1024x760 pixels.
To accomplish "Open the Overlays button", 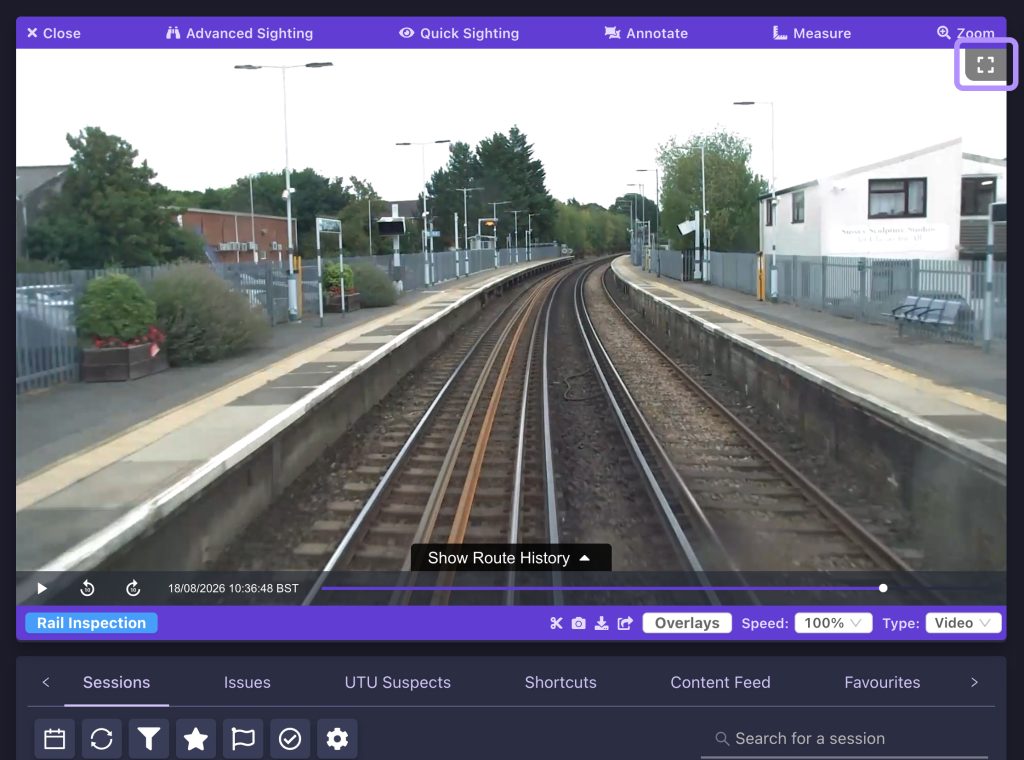I will click(x=687, y=623).
